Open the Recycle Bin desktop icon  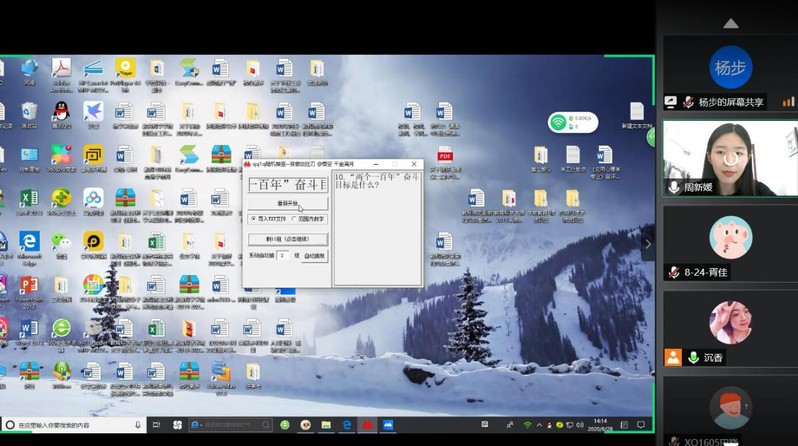pos(29,112)
